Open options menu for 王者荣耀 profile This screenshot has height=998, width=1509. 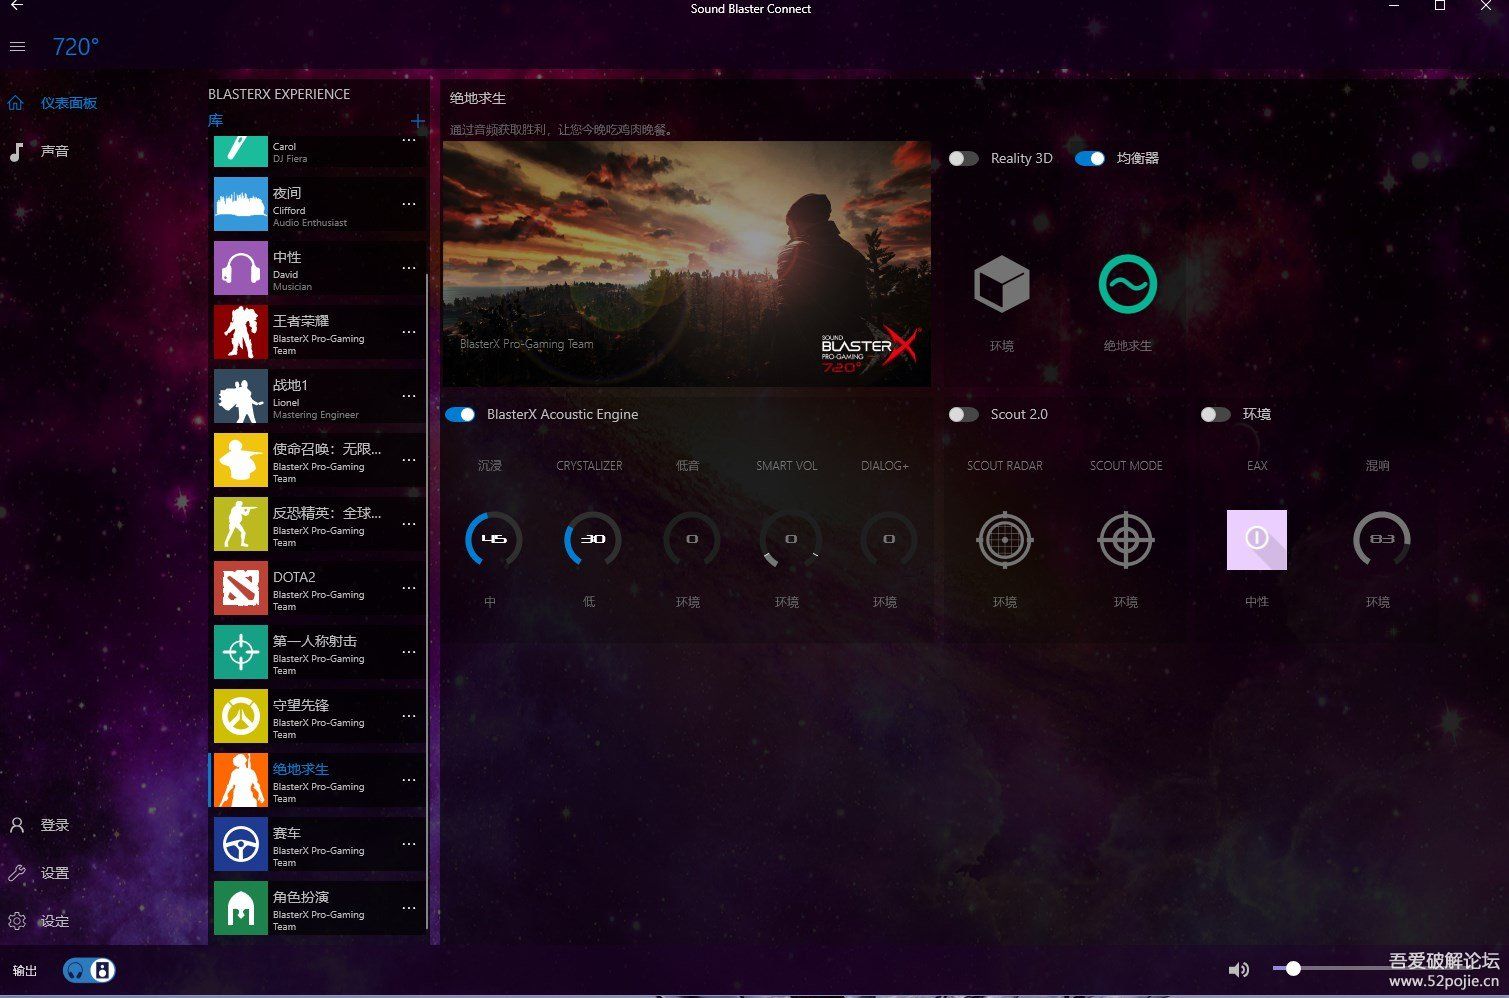point(409,332)
